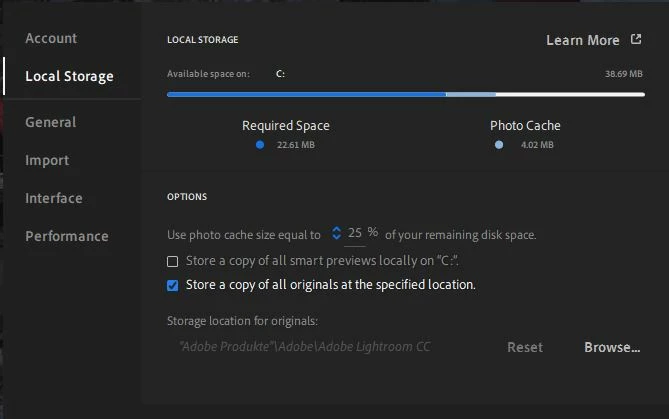The height and width of the screenshot is (419, 669).
Task: Click the Learn More link
Action: [583, 40]
